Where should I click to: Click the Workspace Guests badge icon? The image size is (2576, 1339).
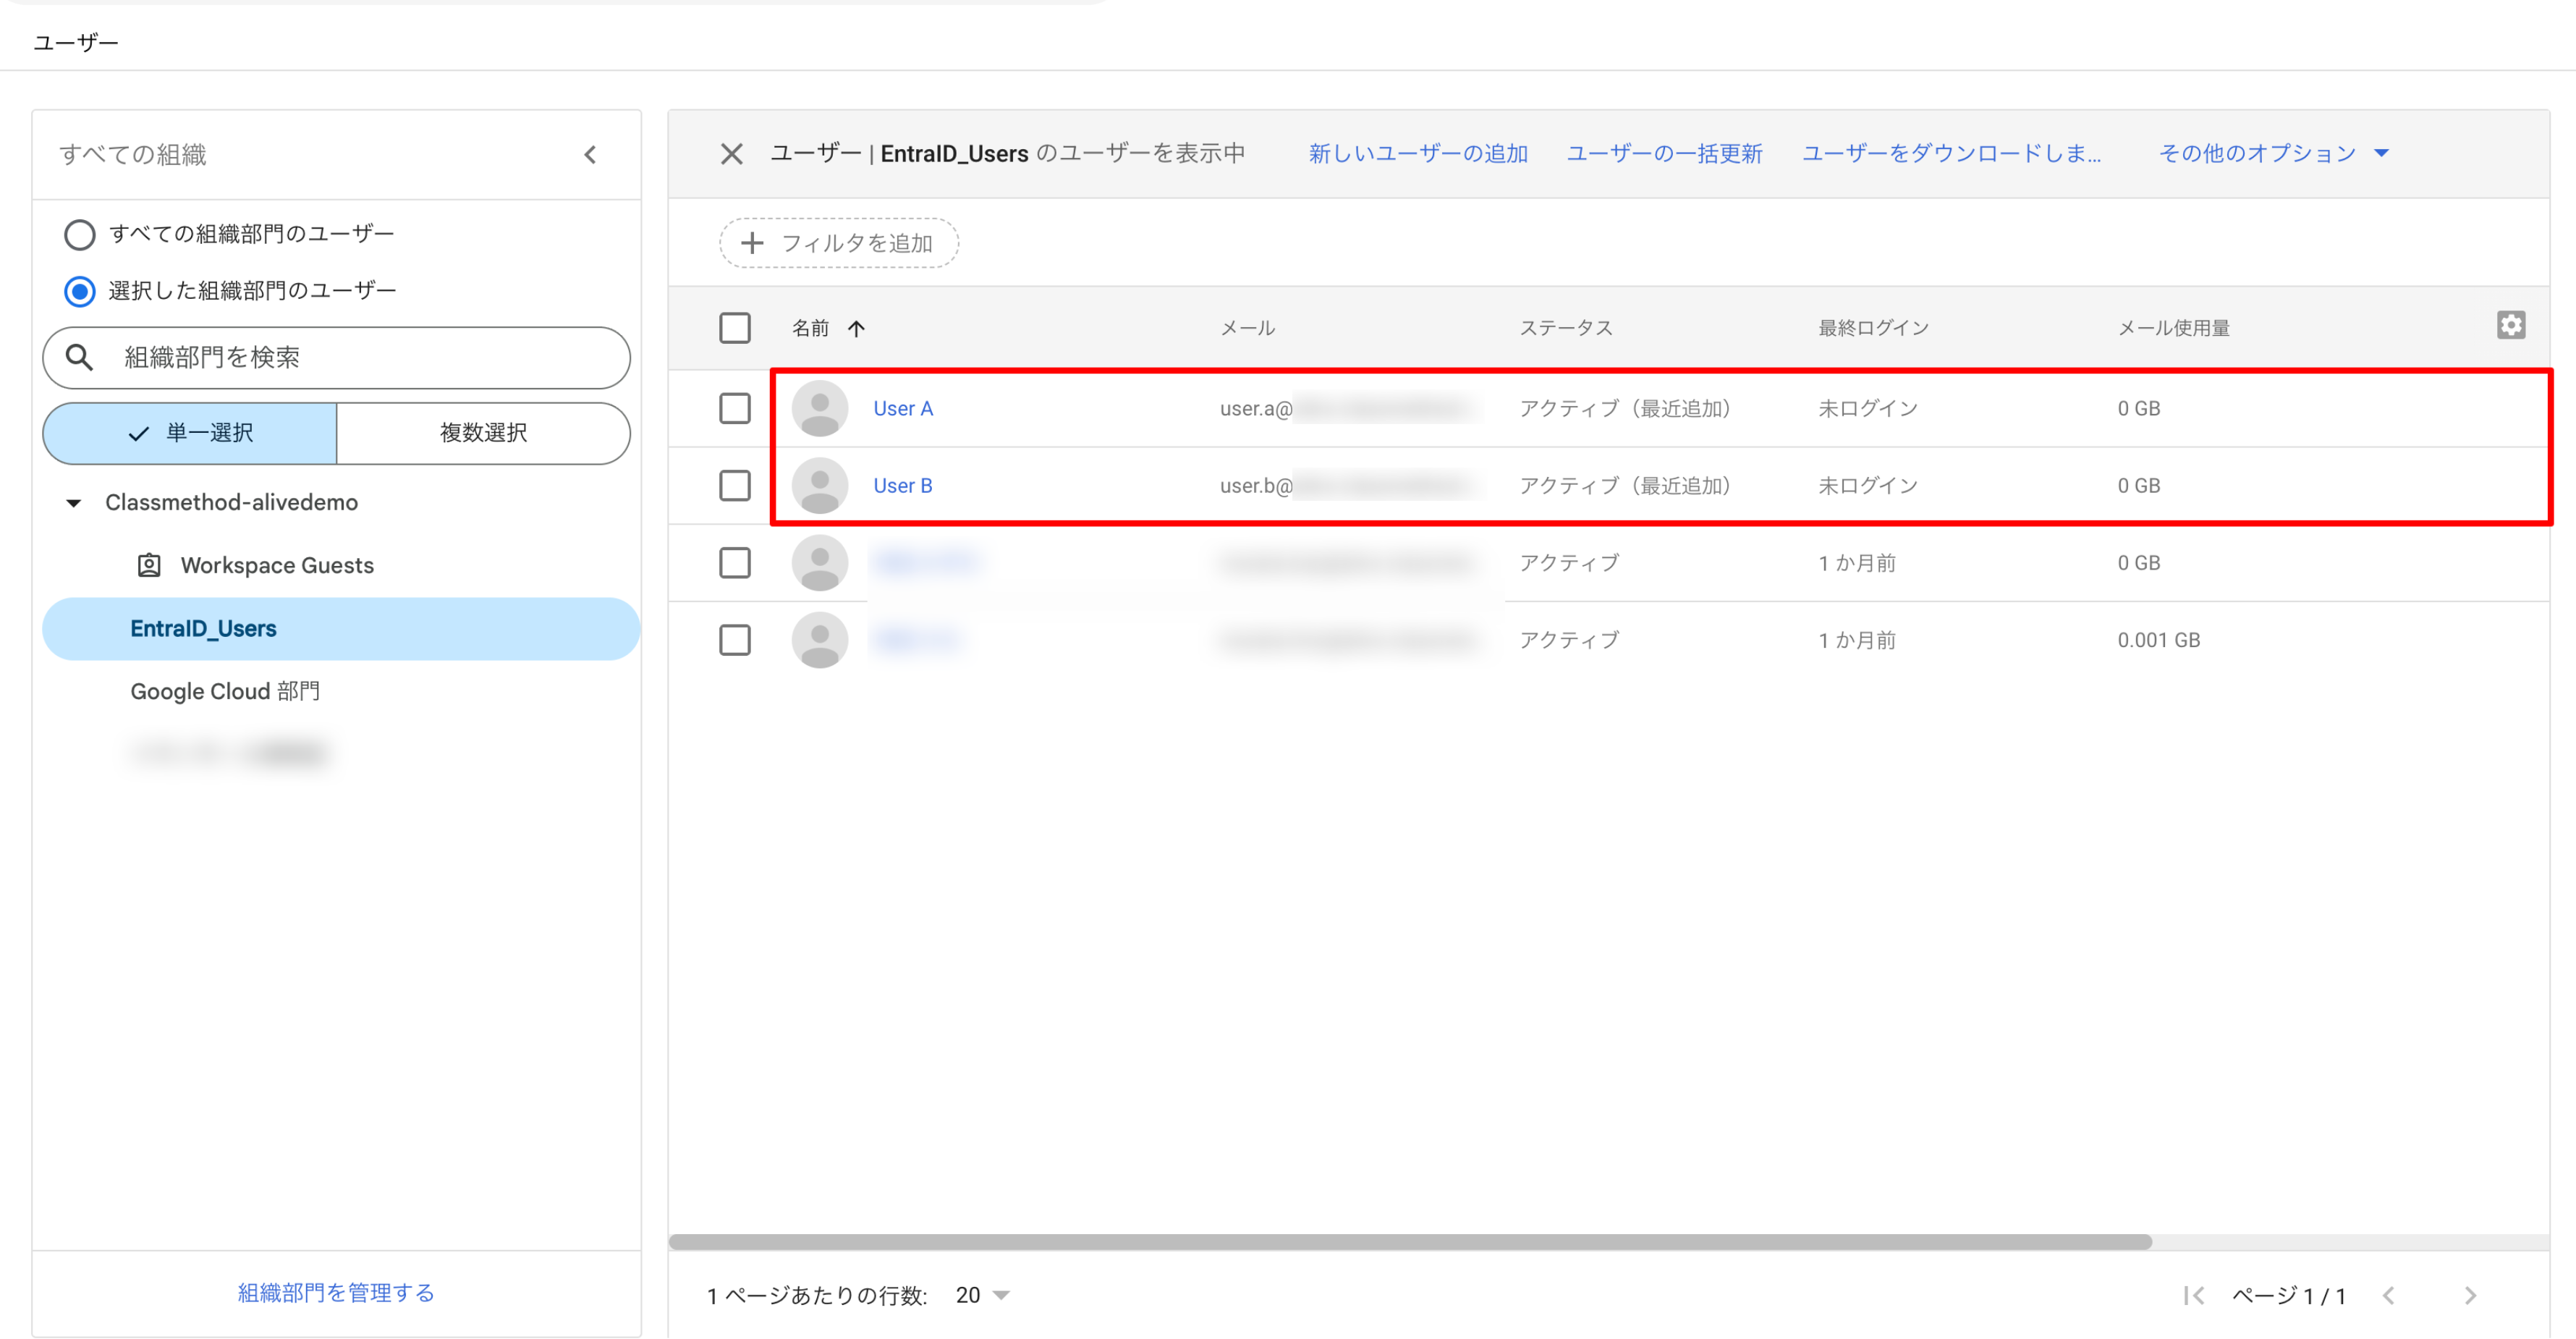[148, 564]
